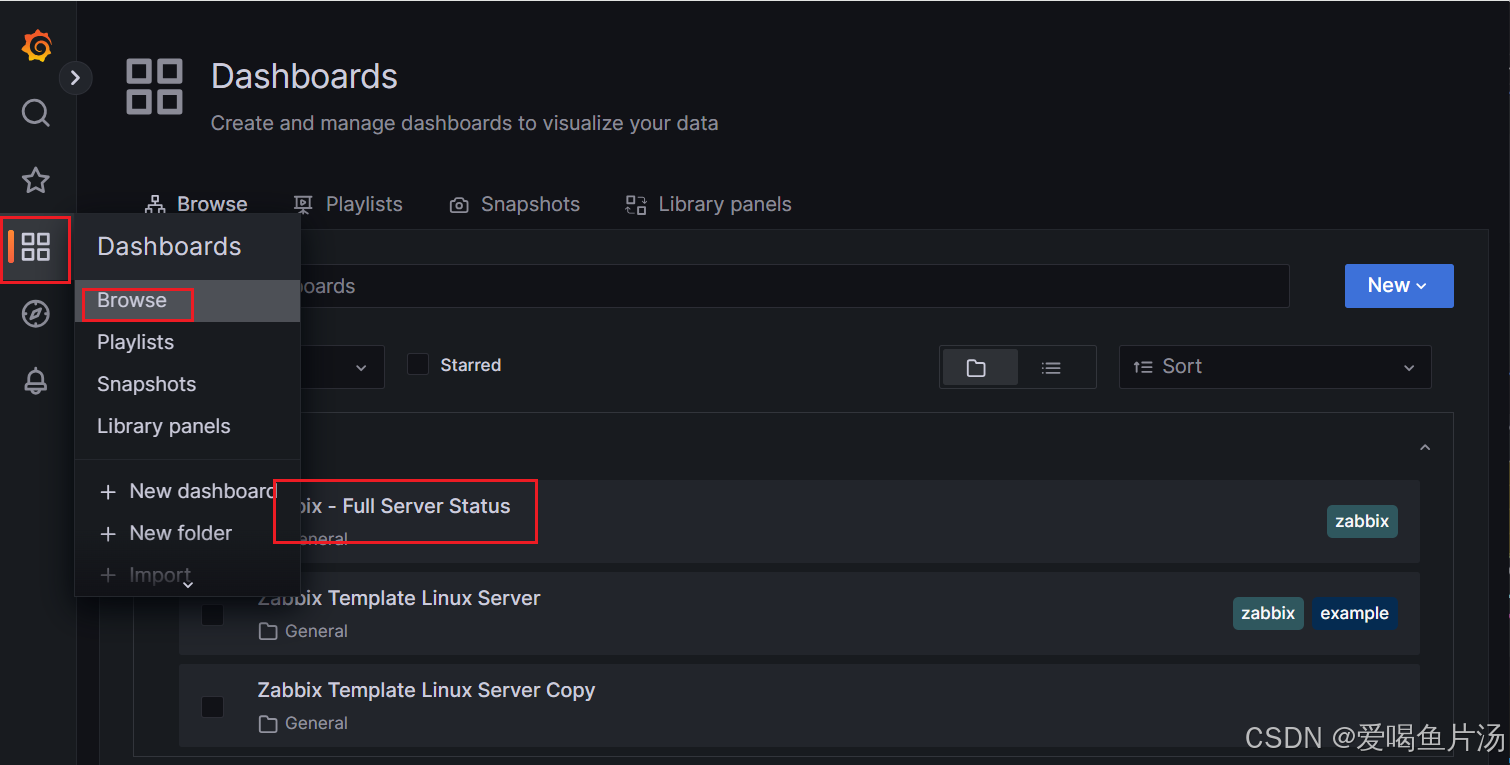Viewport: 1510px width, 765px height.
Task: Click the example tag
Action: click(1354, 613)
